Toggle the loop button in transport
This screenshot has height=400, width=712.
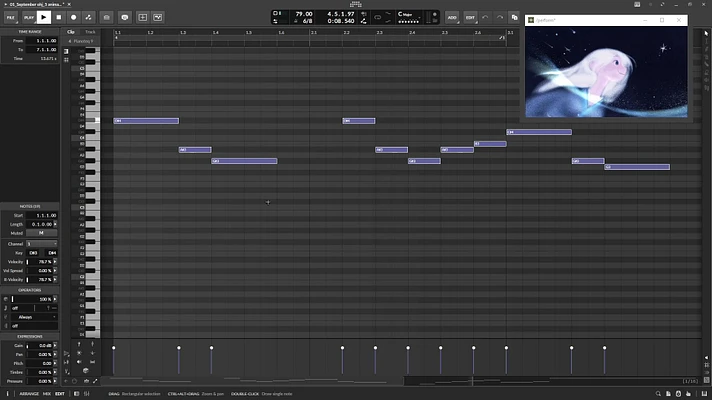[x=377, y=18]
